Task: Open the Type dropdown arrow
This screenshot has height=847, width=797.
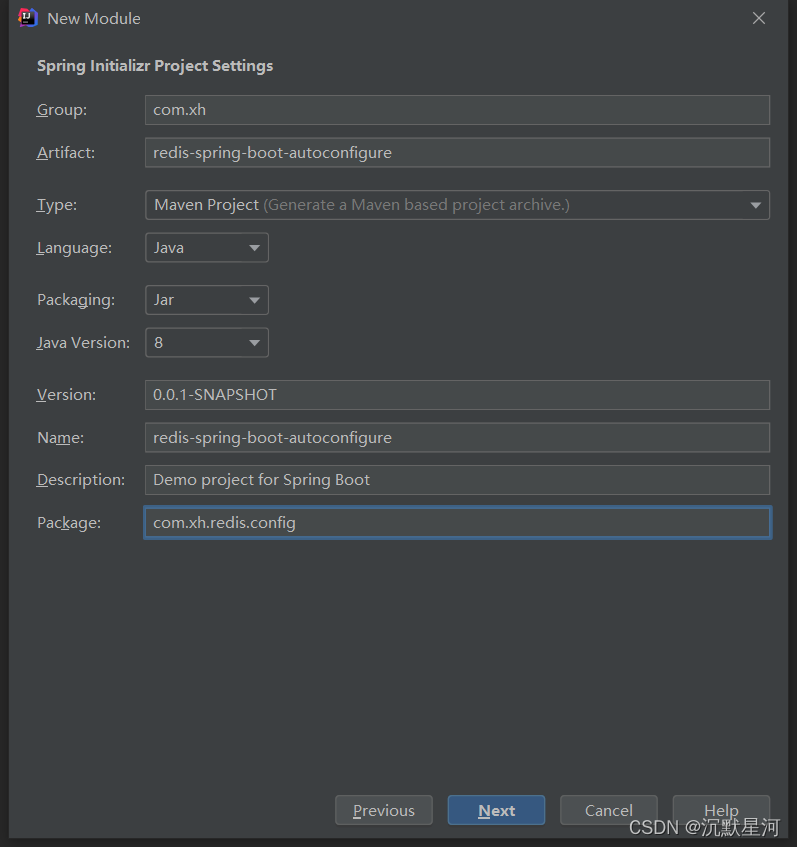Action: [x=755, y=205]
